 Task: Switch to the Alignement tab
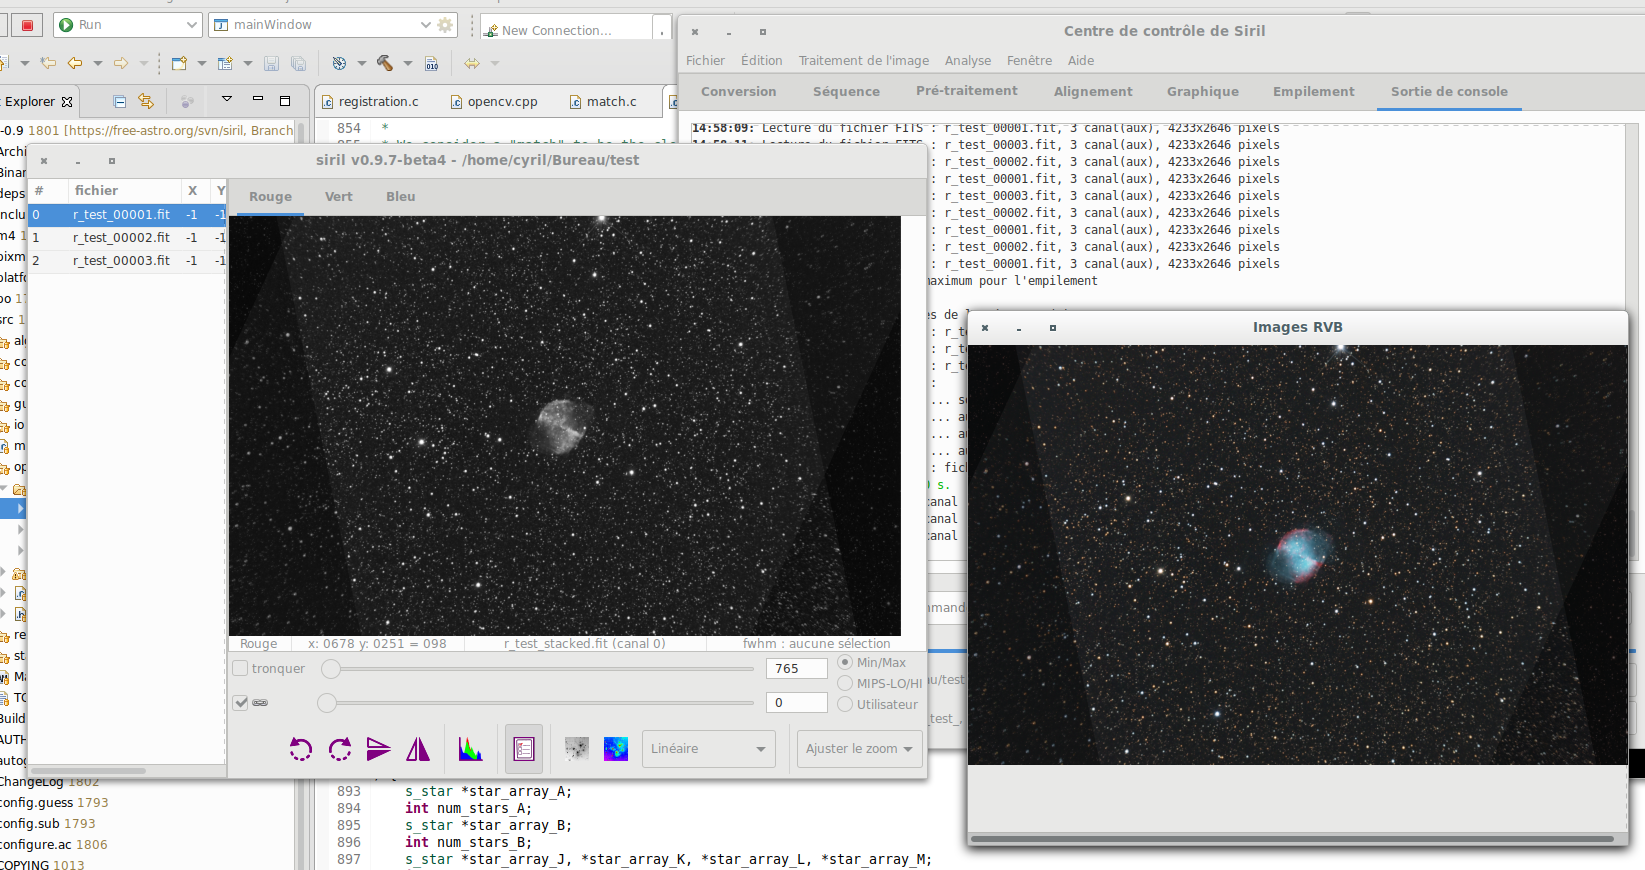pyautogui.click(x=1092, y=92)
